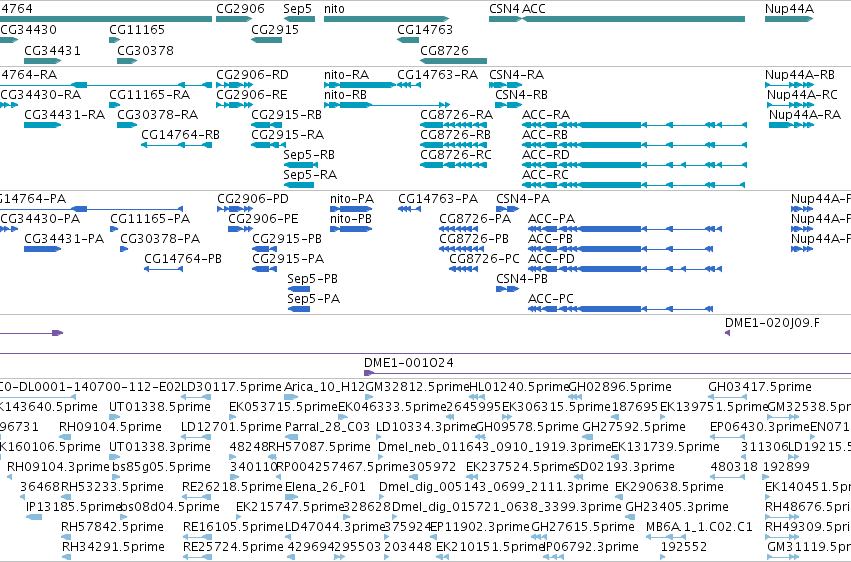Select the CG30378 gene label
The image size is (851, 562).
[145, 50]
